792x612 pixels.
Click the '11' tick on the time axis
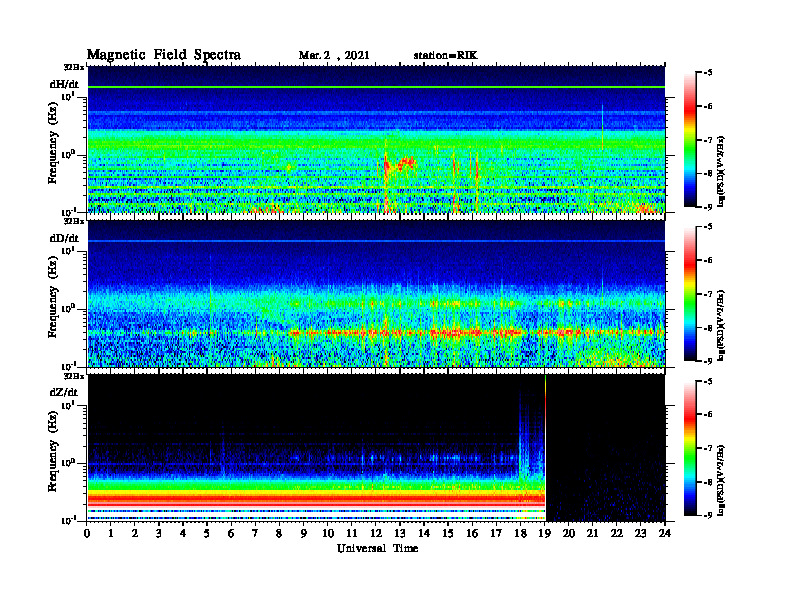pyautogui.click(x=352, y=534)
